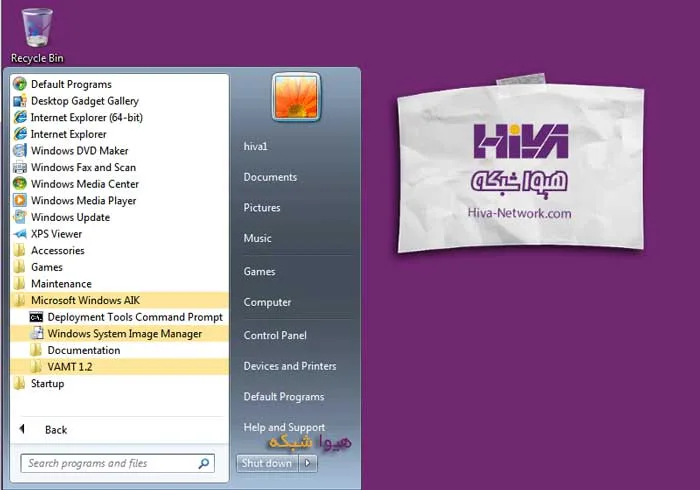This screenshot has width=700, height=490.
Task: Click the Windows System Image Manager label
Action: (125, 334)
